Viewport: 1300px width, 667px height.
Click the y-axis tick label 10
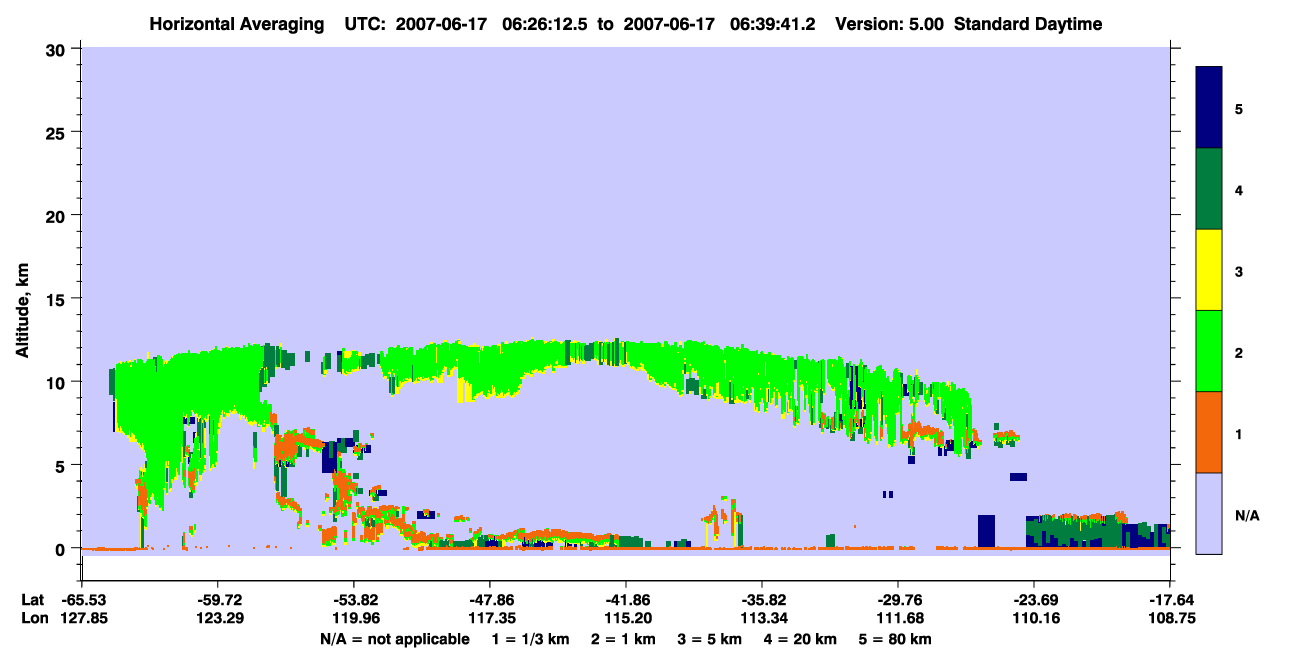tap(58, 382)
